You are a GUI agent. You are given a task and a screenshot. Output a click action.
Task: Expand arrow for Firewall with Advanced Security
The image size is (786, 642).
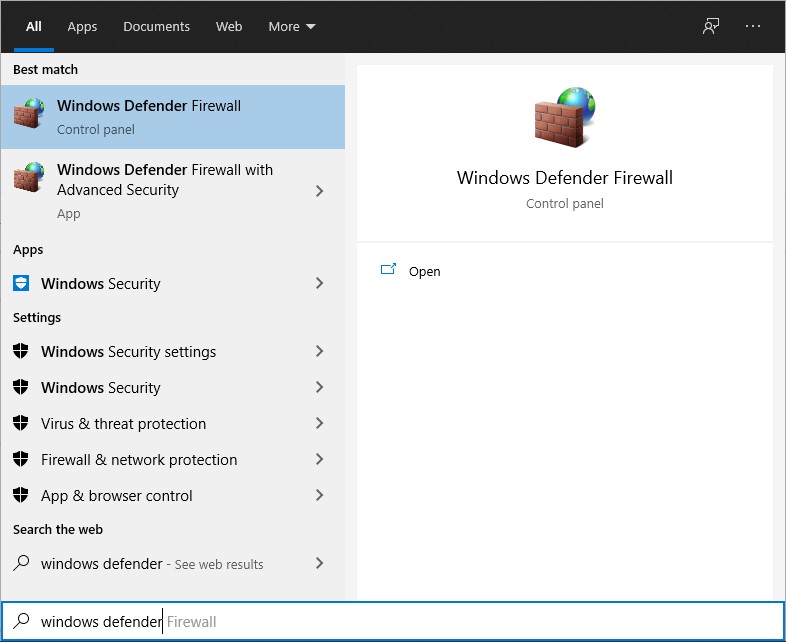pos(319,191)
